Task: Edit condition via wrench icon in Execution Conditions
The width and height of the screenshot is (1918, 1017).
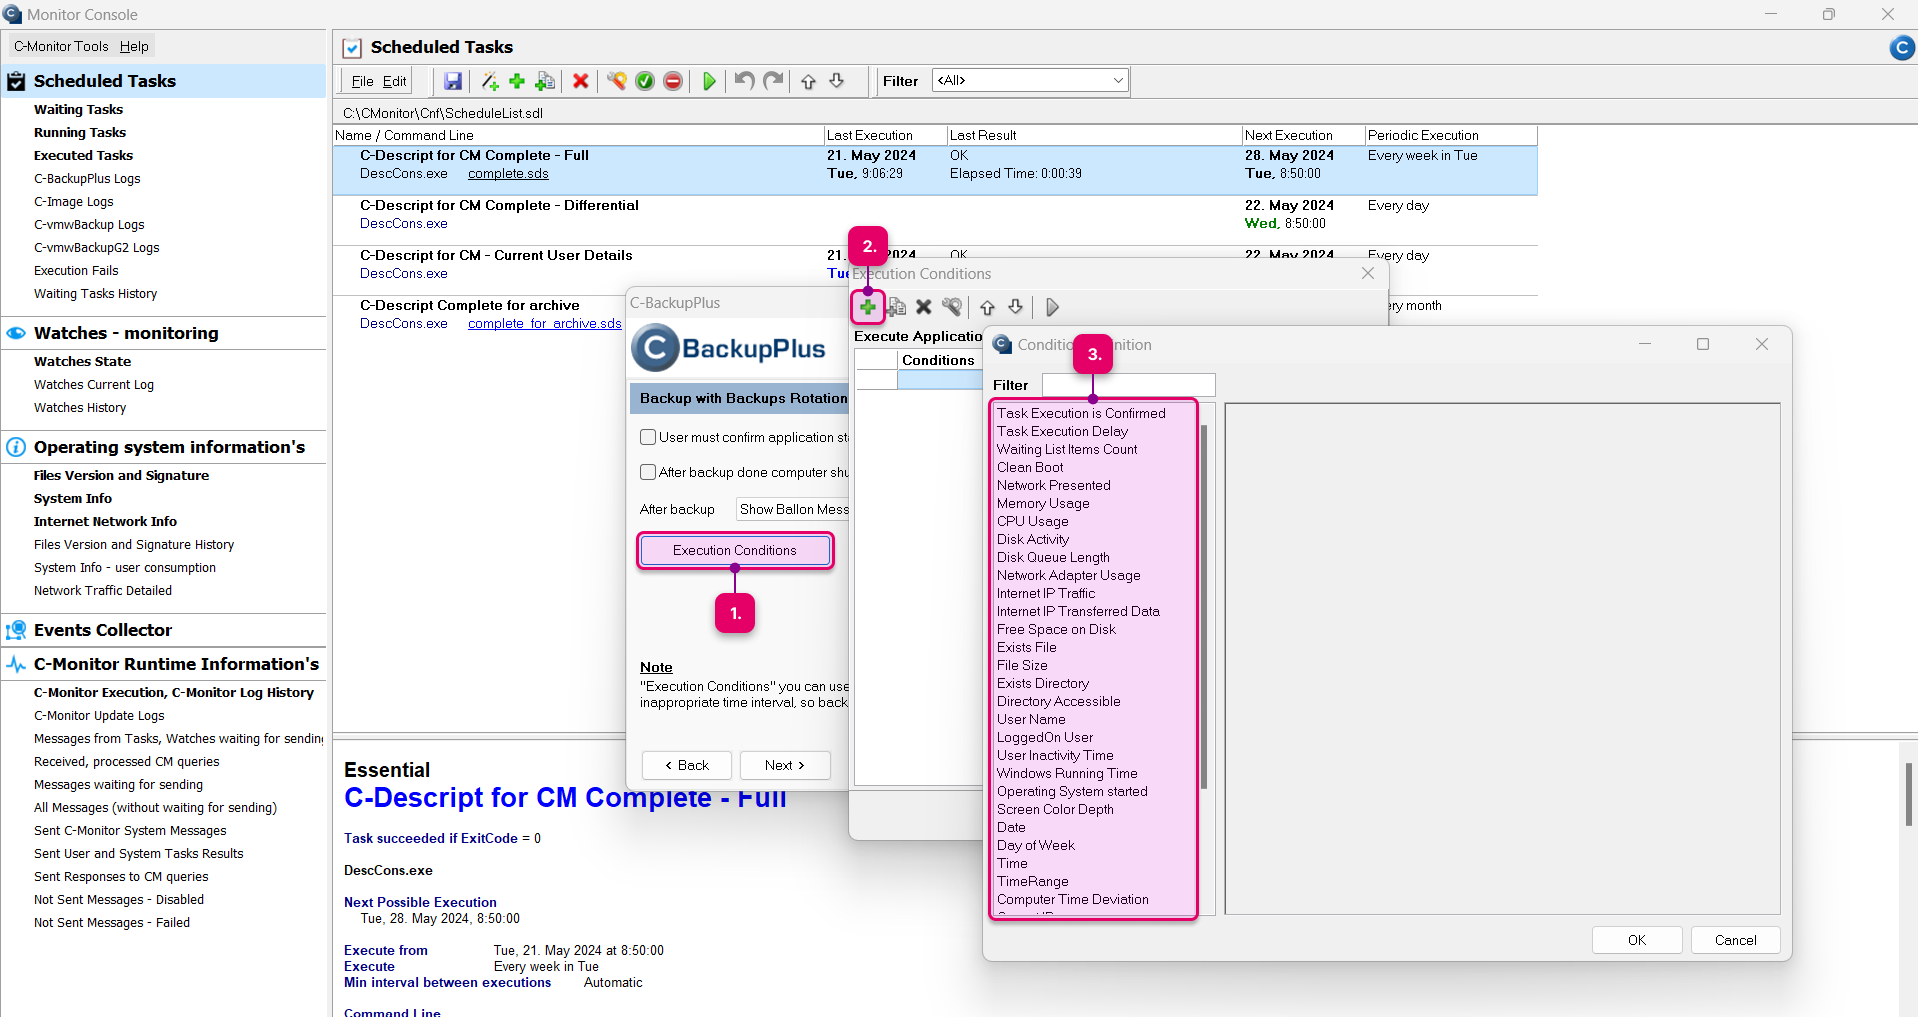Action: (x=952, y=307)
